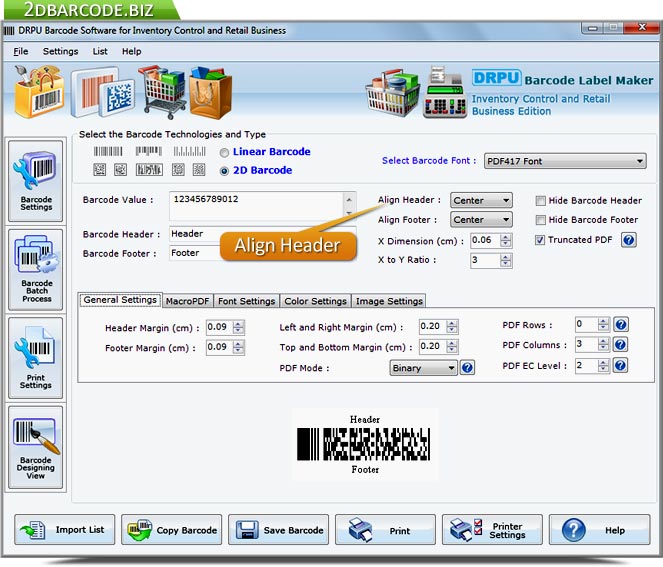This screenshot has height=567, width=663.
Task: Open the Print Settings sidebar panel
Action: (x=36, y=358)
